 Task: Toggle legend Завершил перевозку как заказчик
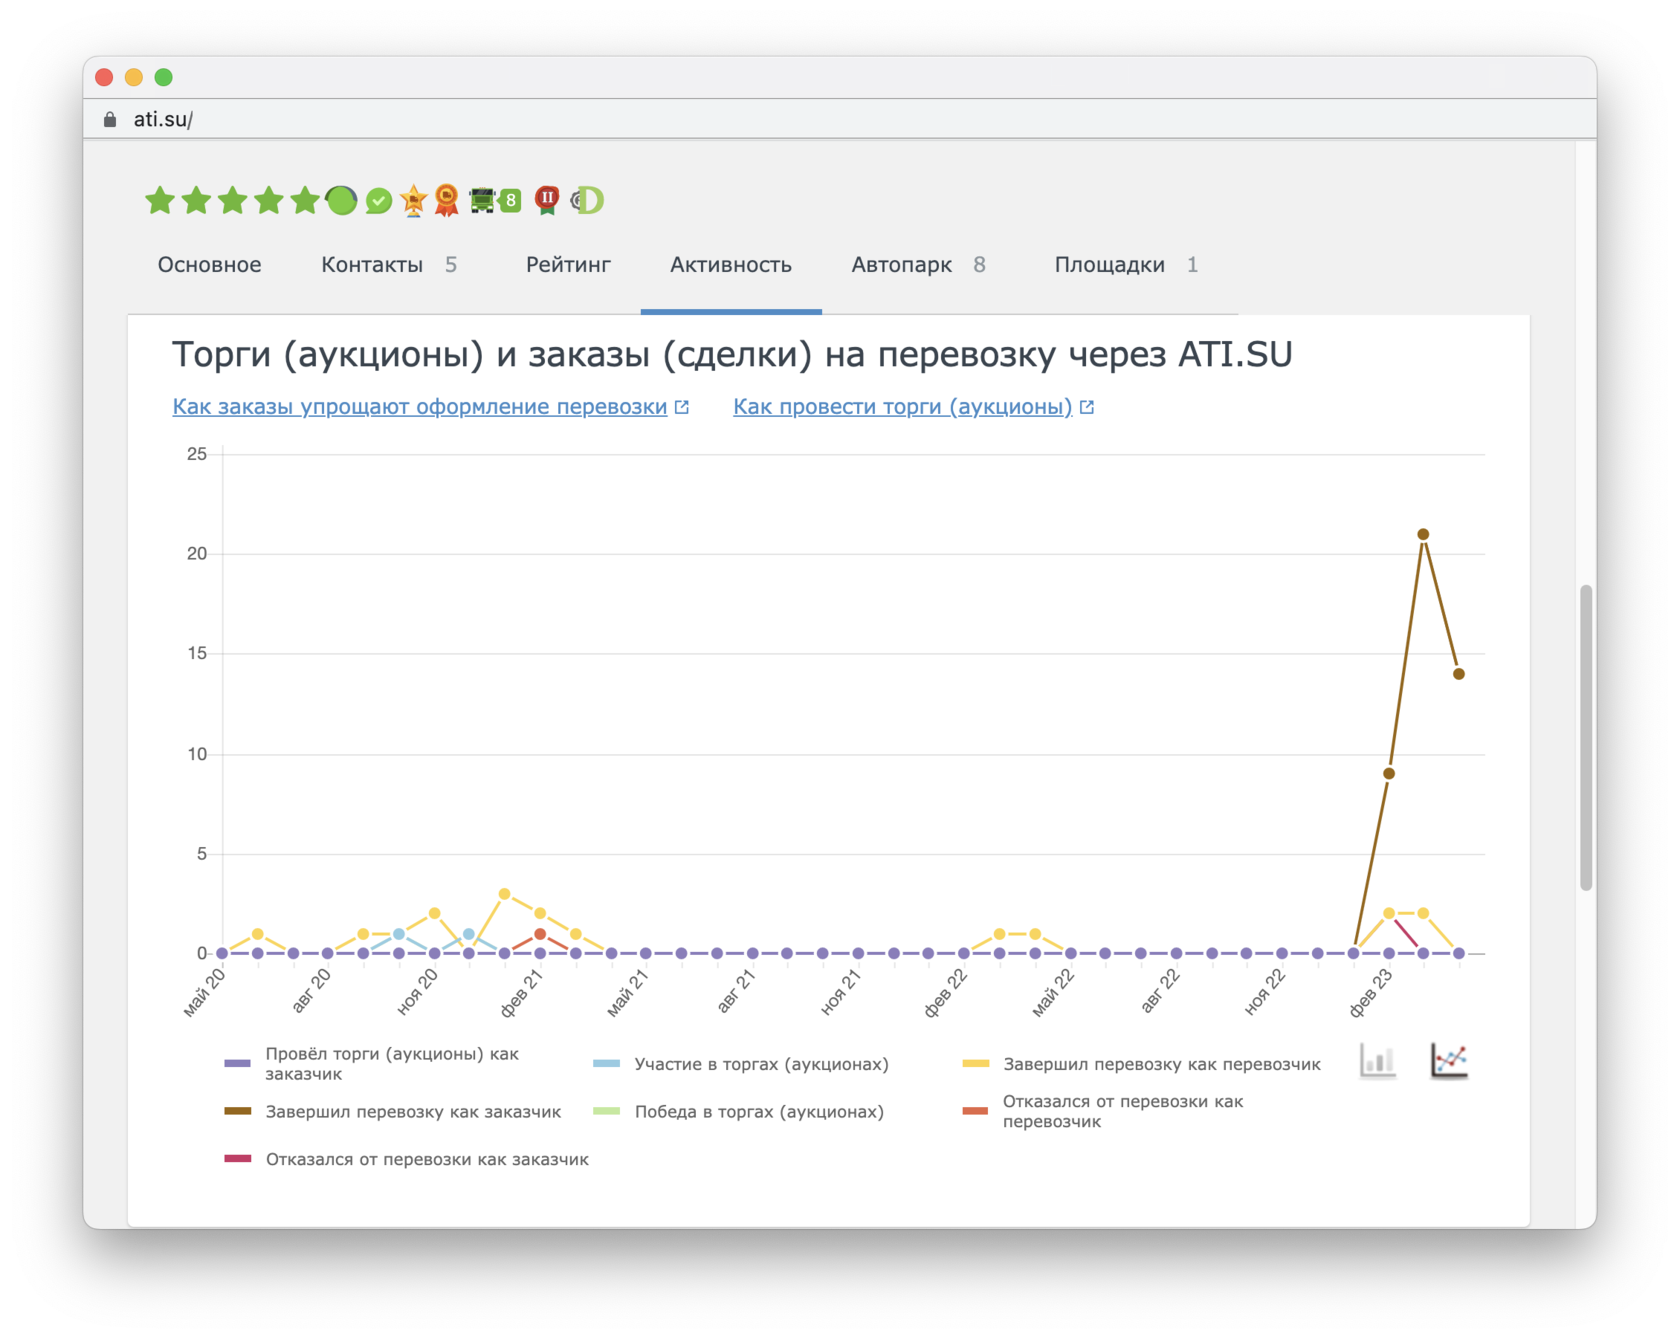(x=393, y=1112)
